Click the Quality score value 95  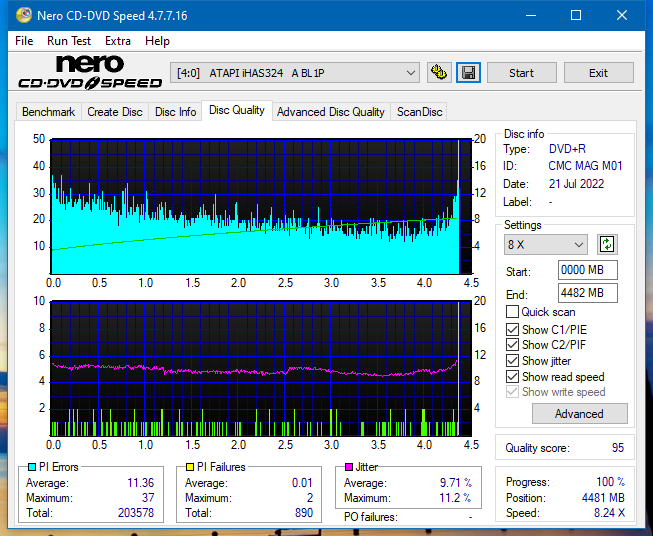[618, 448]
